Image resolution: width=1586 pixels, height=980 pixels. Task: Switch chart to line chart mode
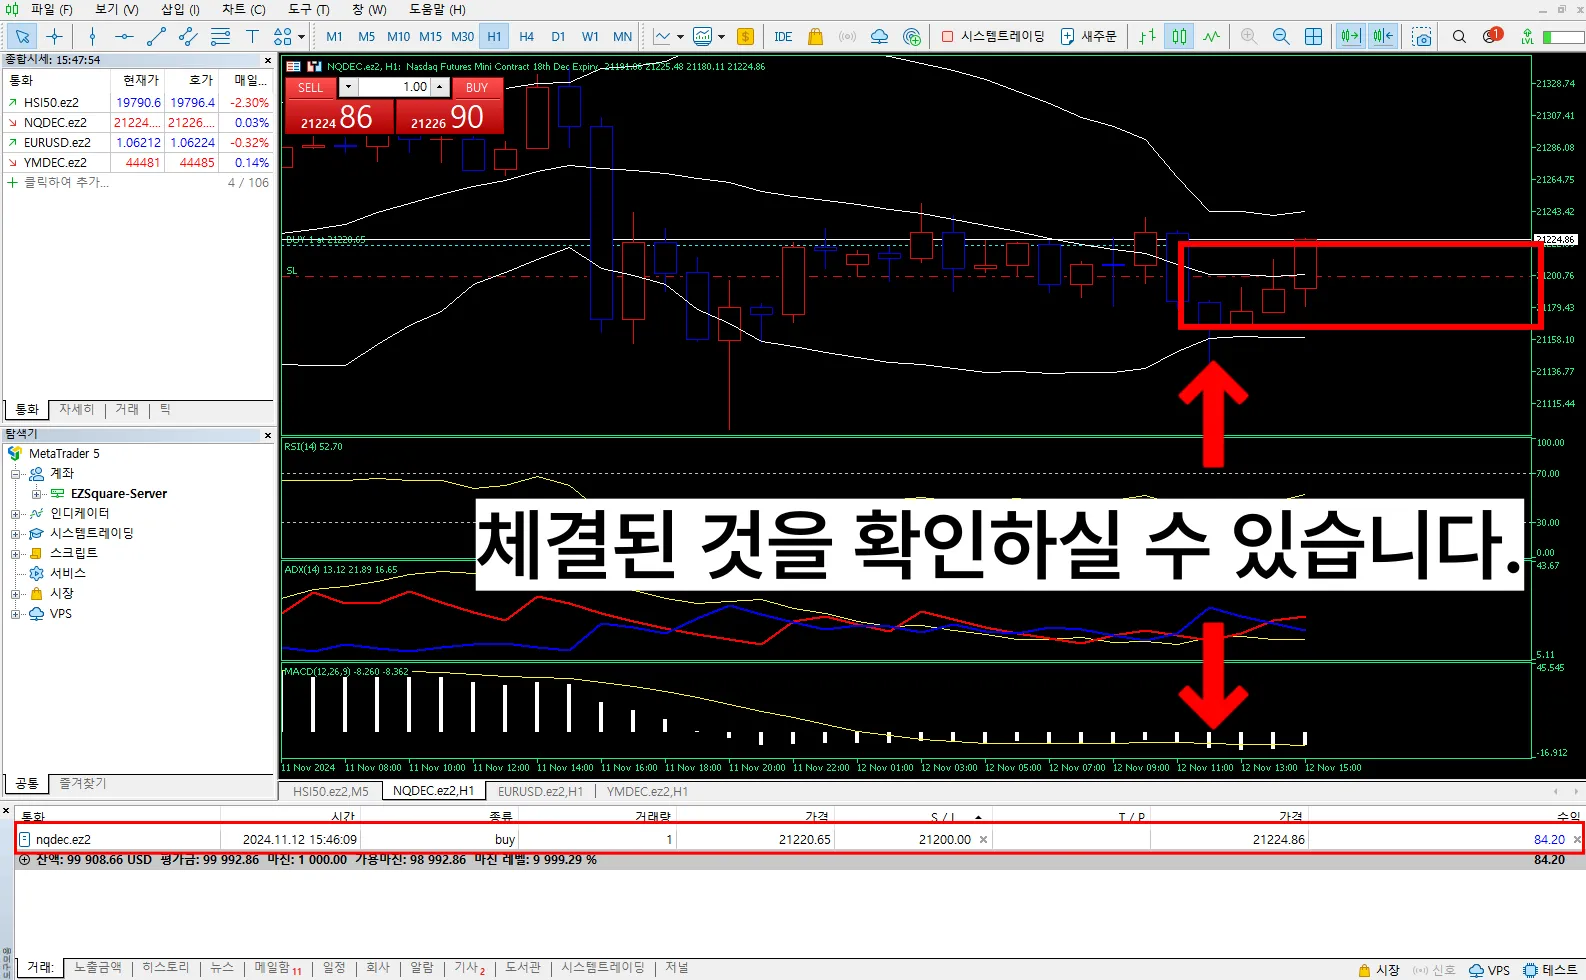point(1212,36)
